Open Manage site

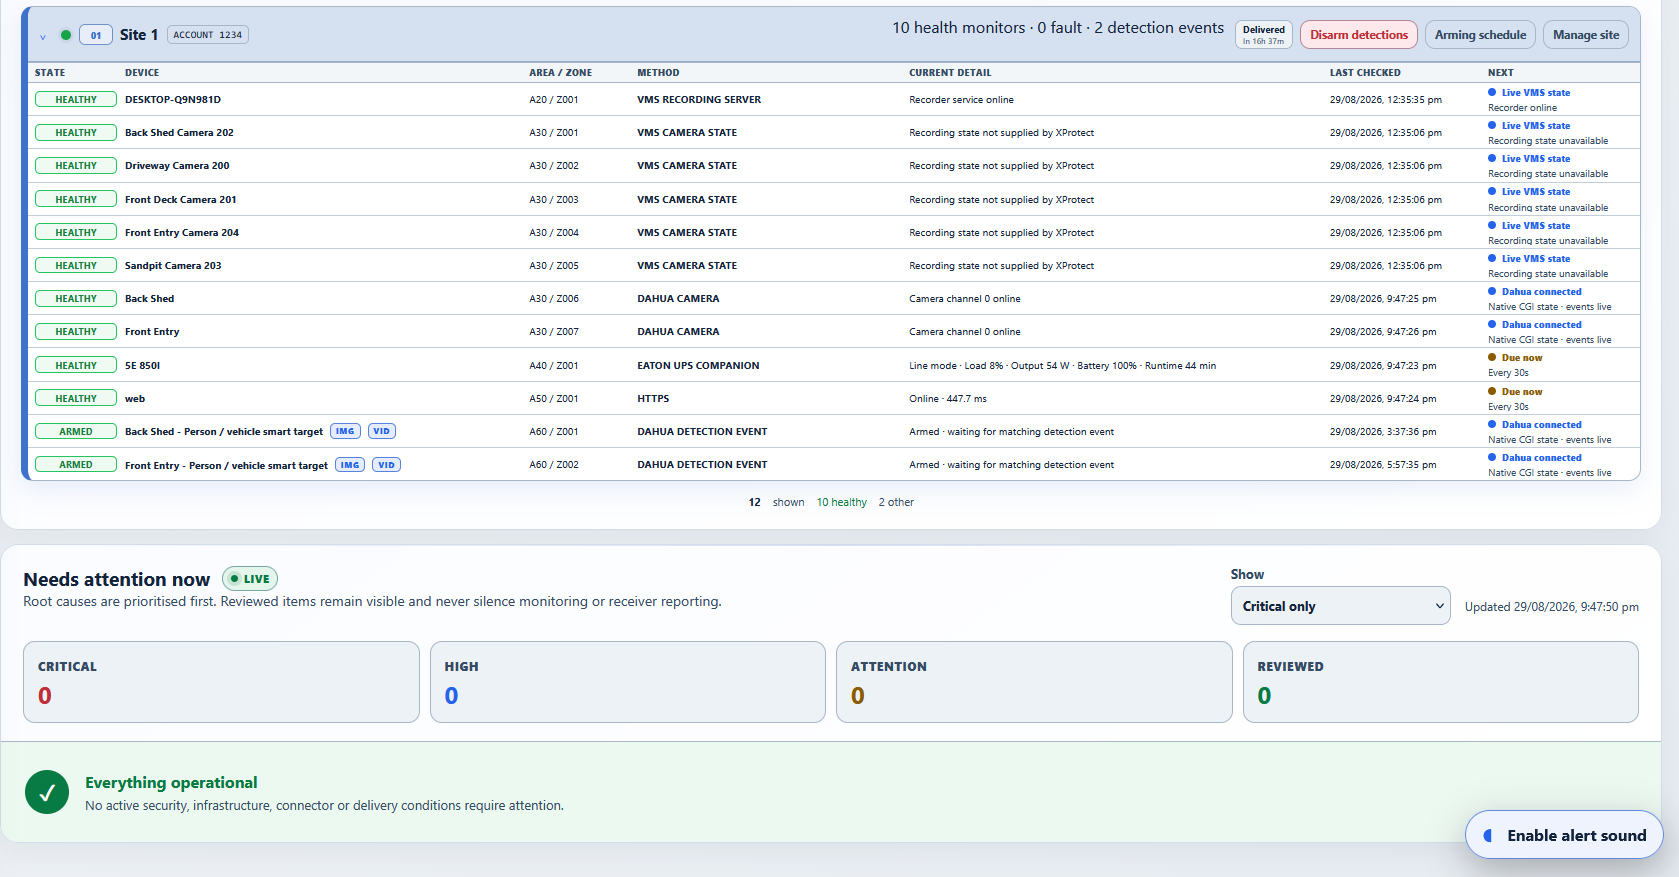coord(1586,35)
